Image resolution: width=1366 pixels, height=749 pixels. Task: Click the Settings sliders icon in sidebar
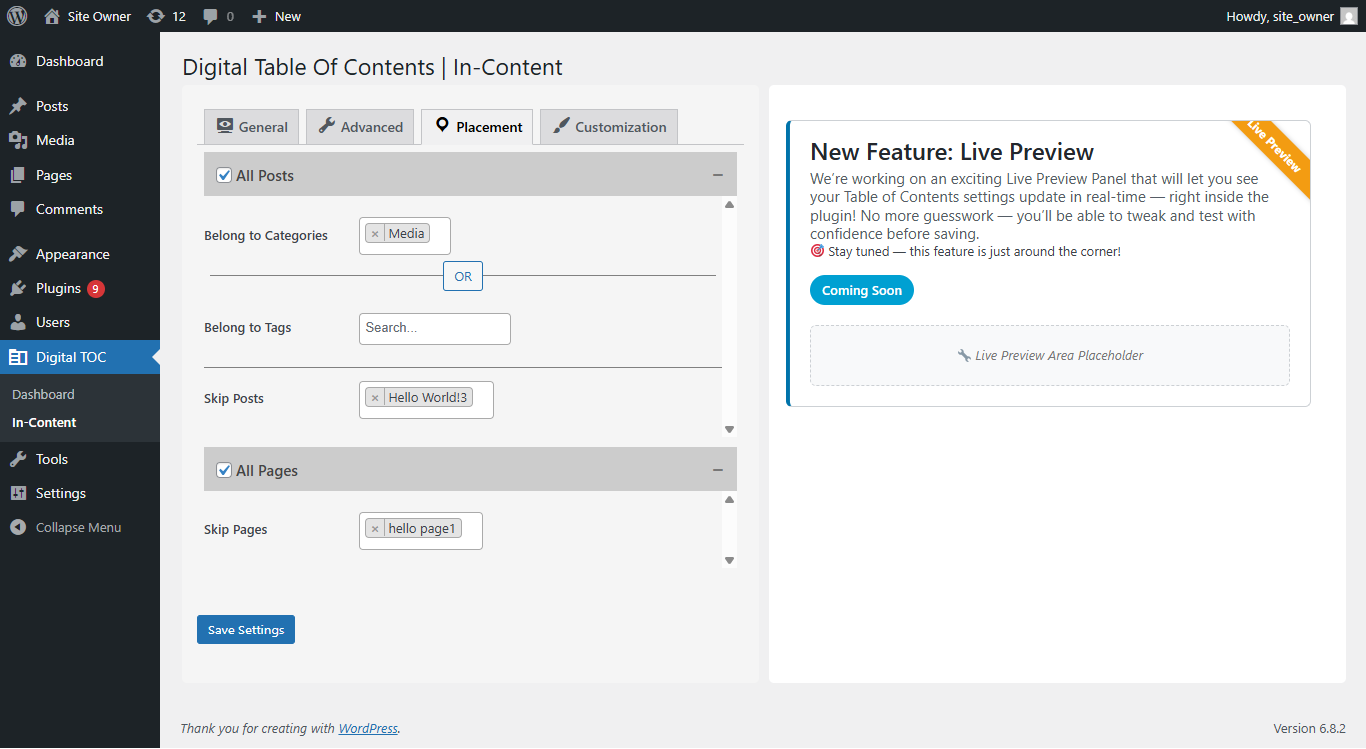tap(18, 493)
